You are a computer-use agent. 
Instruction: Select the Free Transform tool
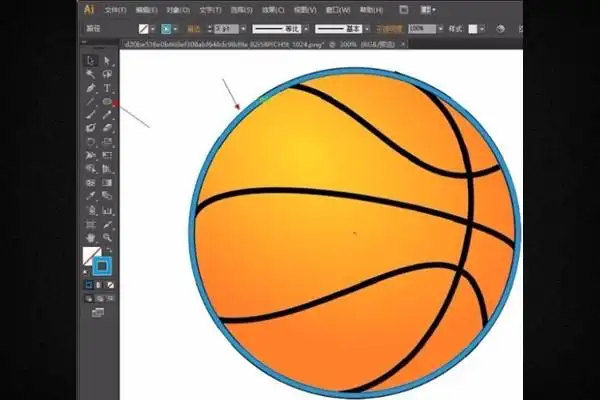107,155
